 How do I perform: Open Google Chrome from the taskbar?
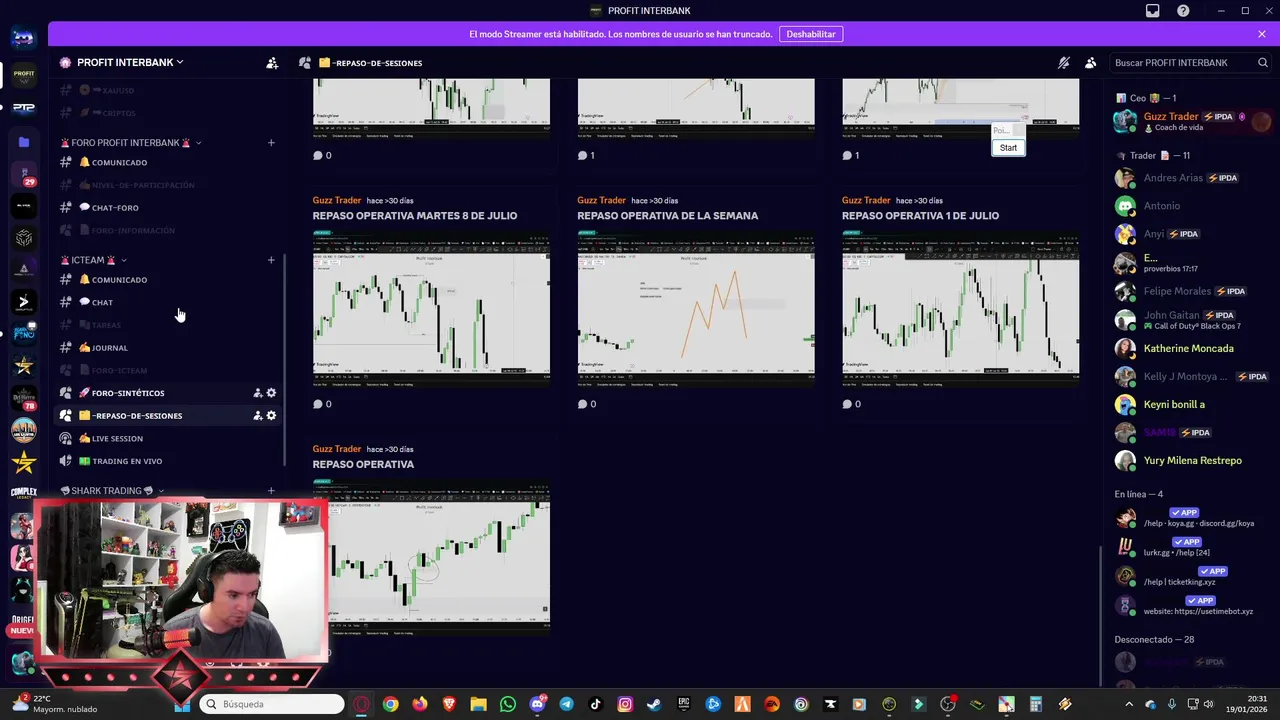(390, 704)
